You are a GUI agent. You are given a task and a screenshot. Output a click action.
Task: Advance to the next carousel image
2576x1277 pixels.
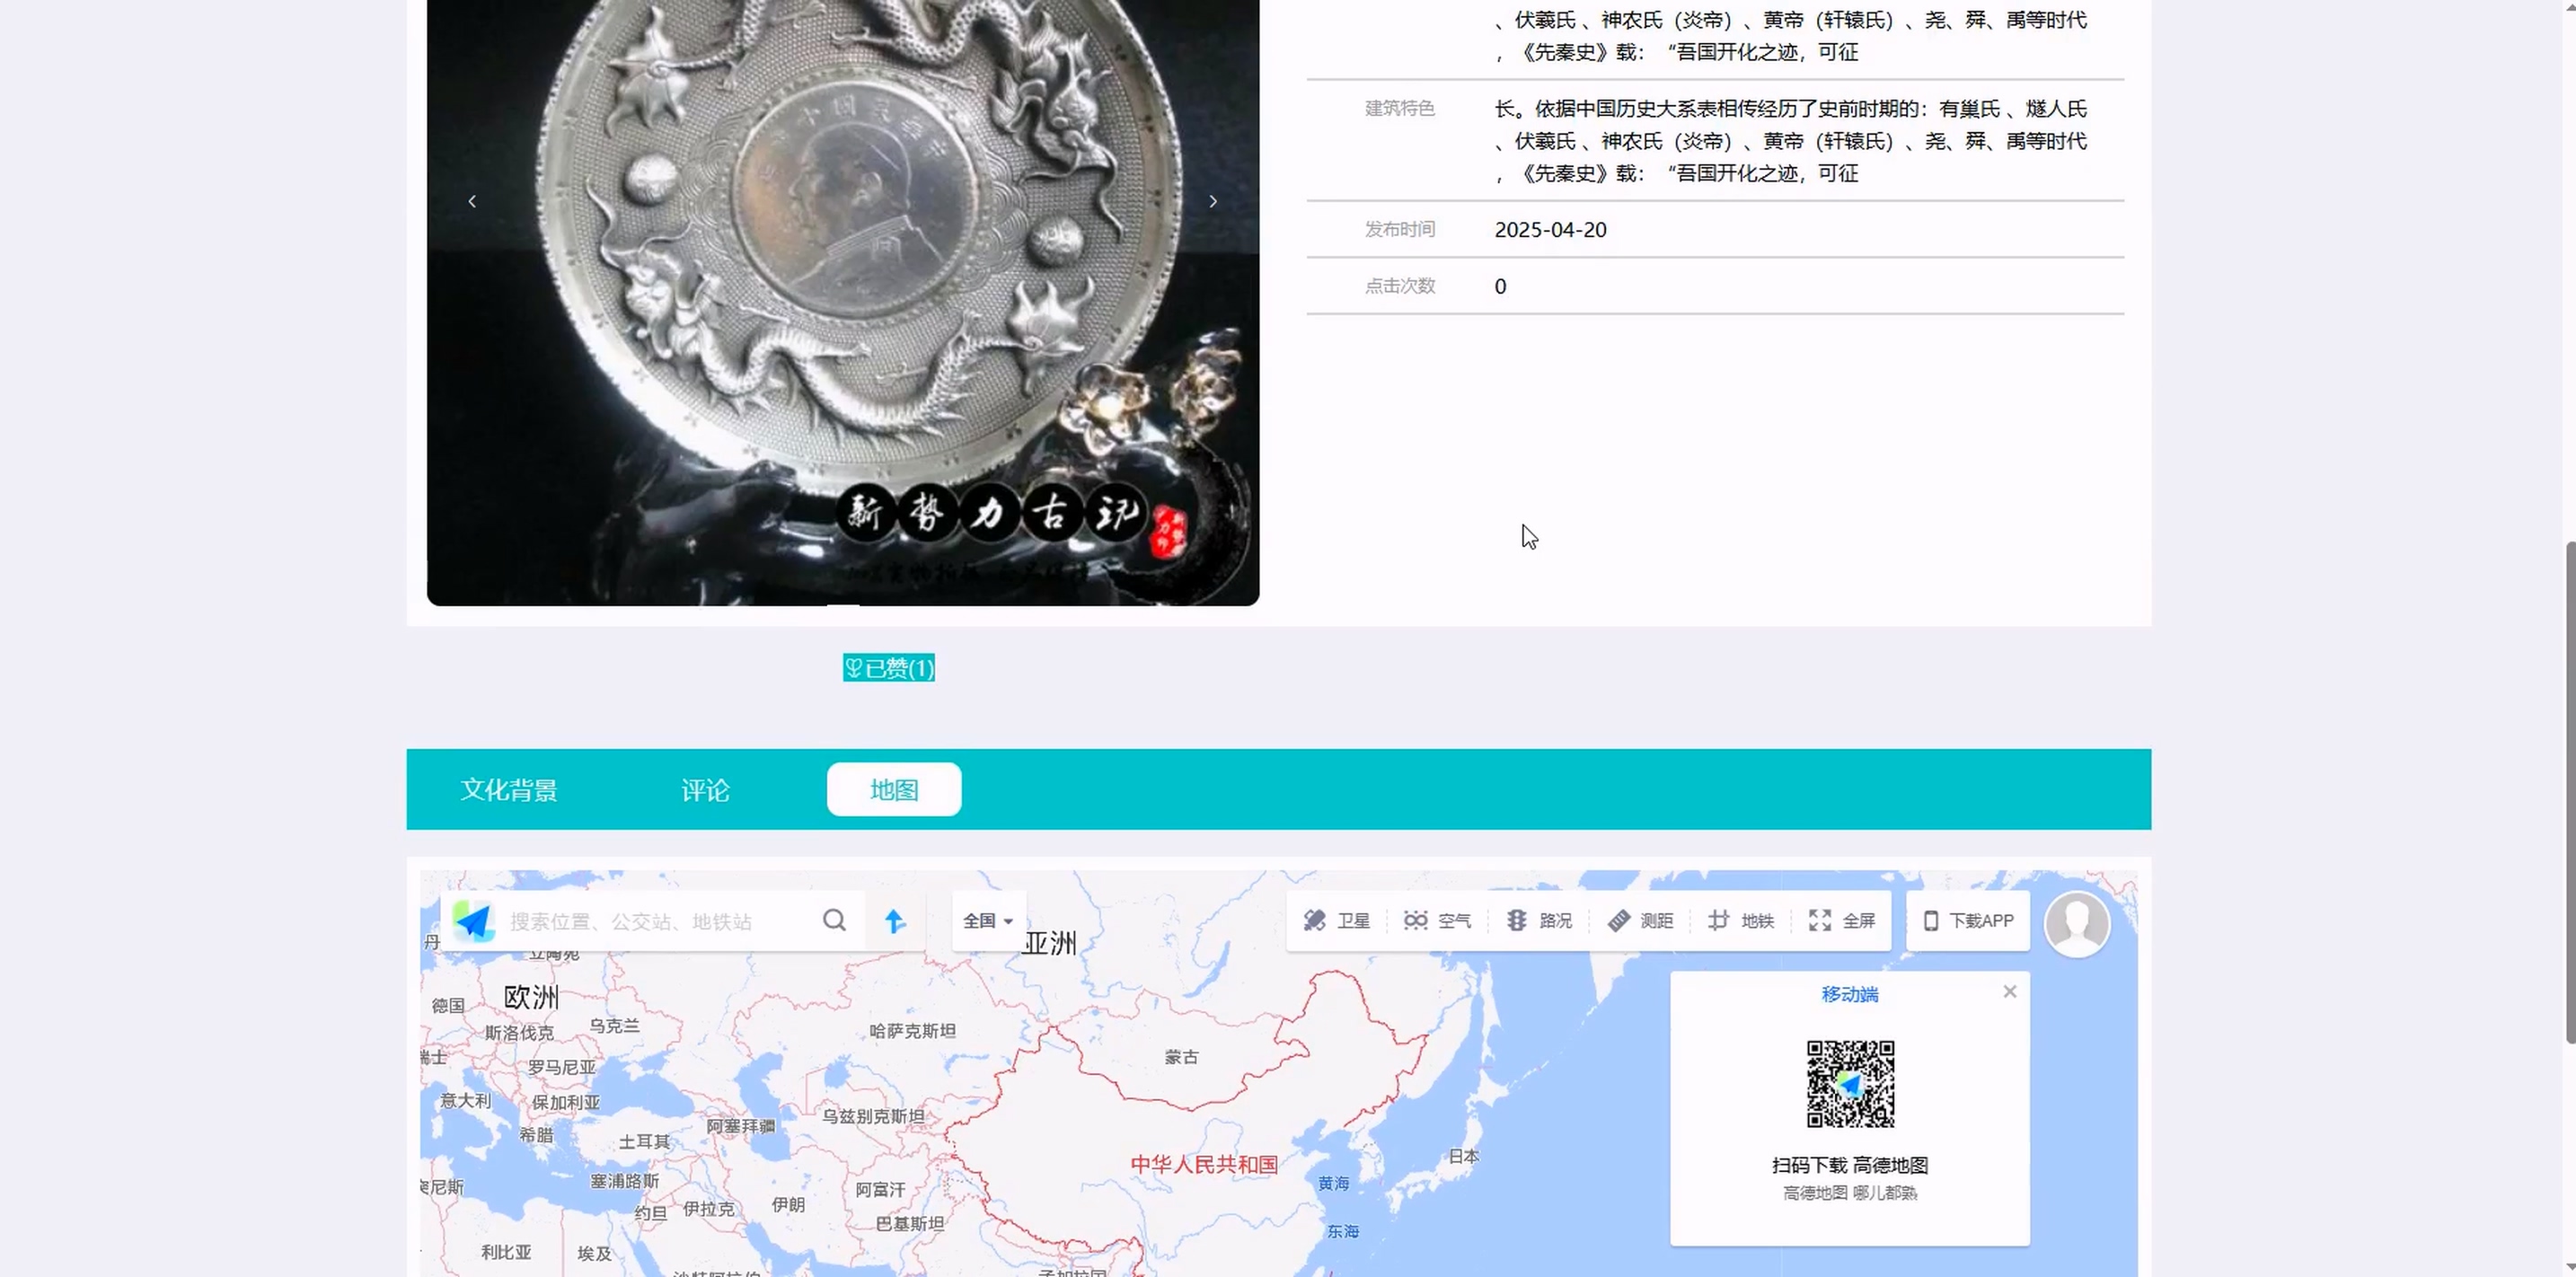pyautogui.click(x=1213, y=201)
